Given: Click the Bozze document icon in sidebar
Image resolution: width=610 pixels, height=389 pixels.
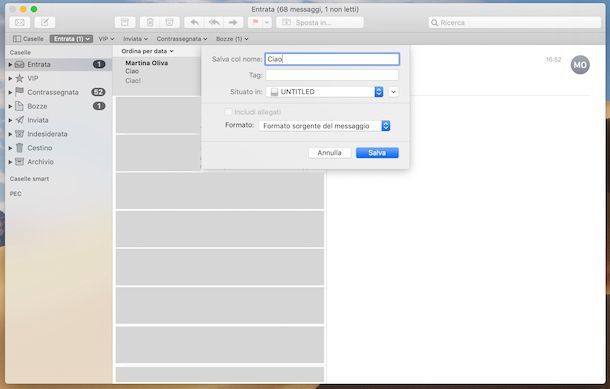Looking at the screenshot, I should [19, 106].
